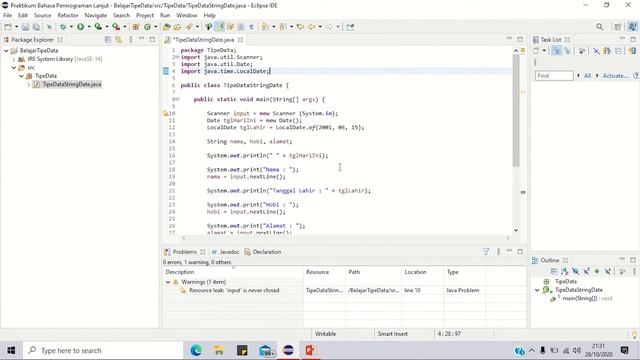Toggle Hide Completed Tasks X icon
Screen dimensions: 640x360
[596, 51]
